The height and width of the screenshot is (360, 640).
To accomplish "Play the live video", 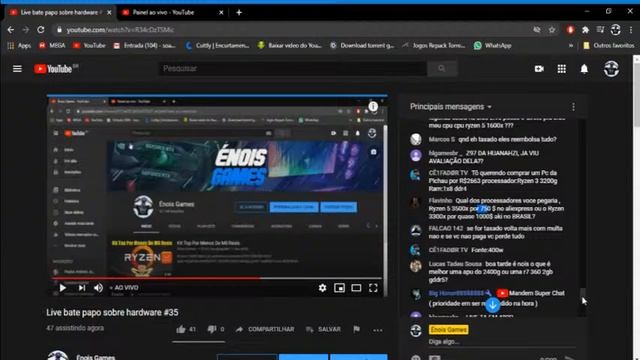I will pos(62,288).
